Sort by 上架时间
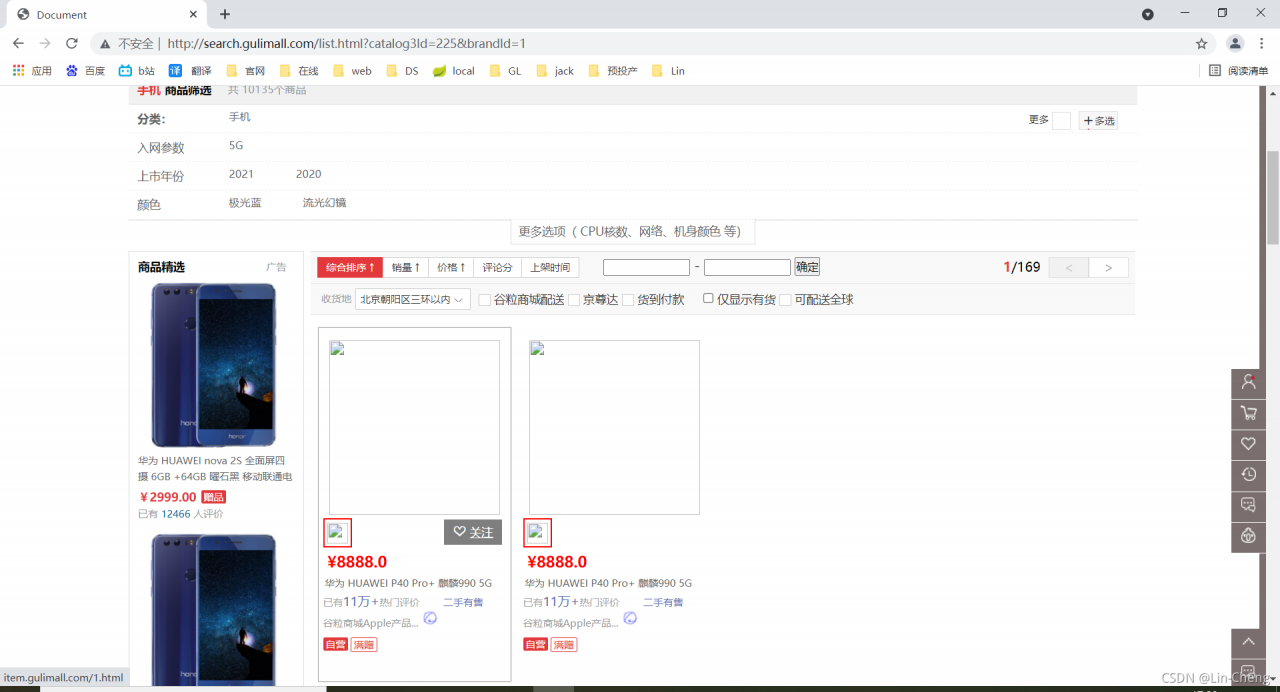 (550, 267)
